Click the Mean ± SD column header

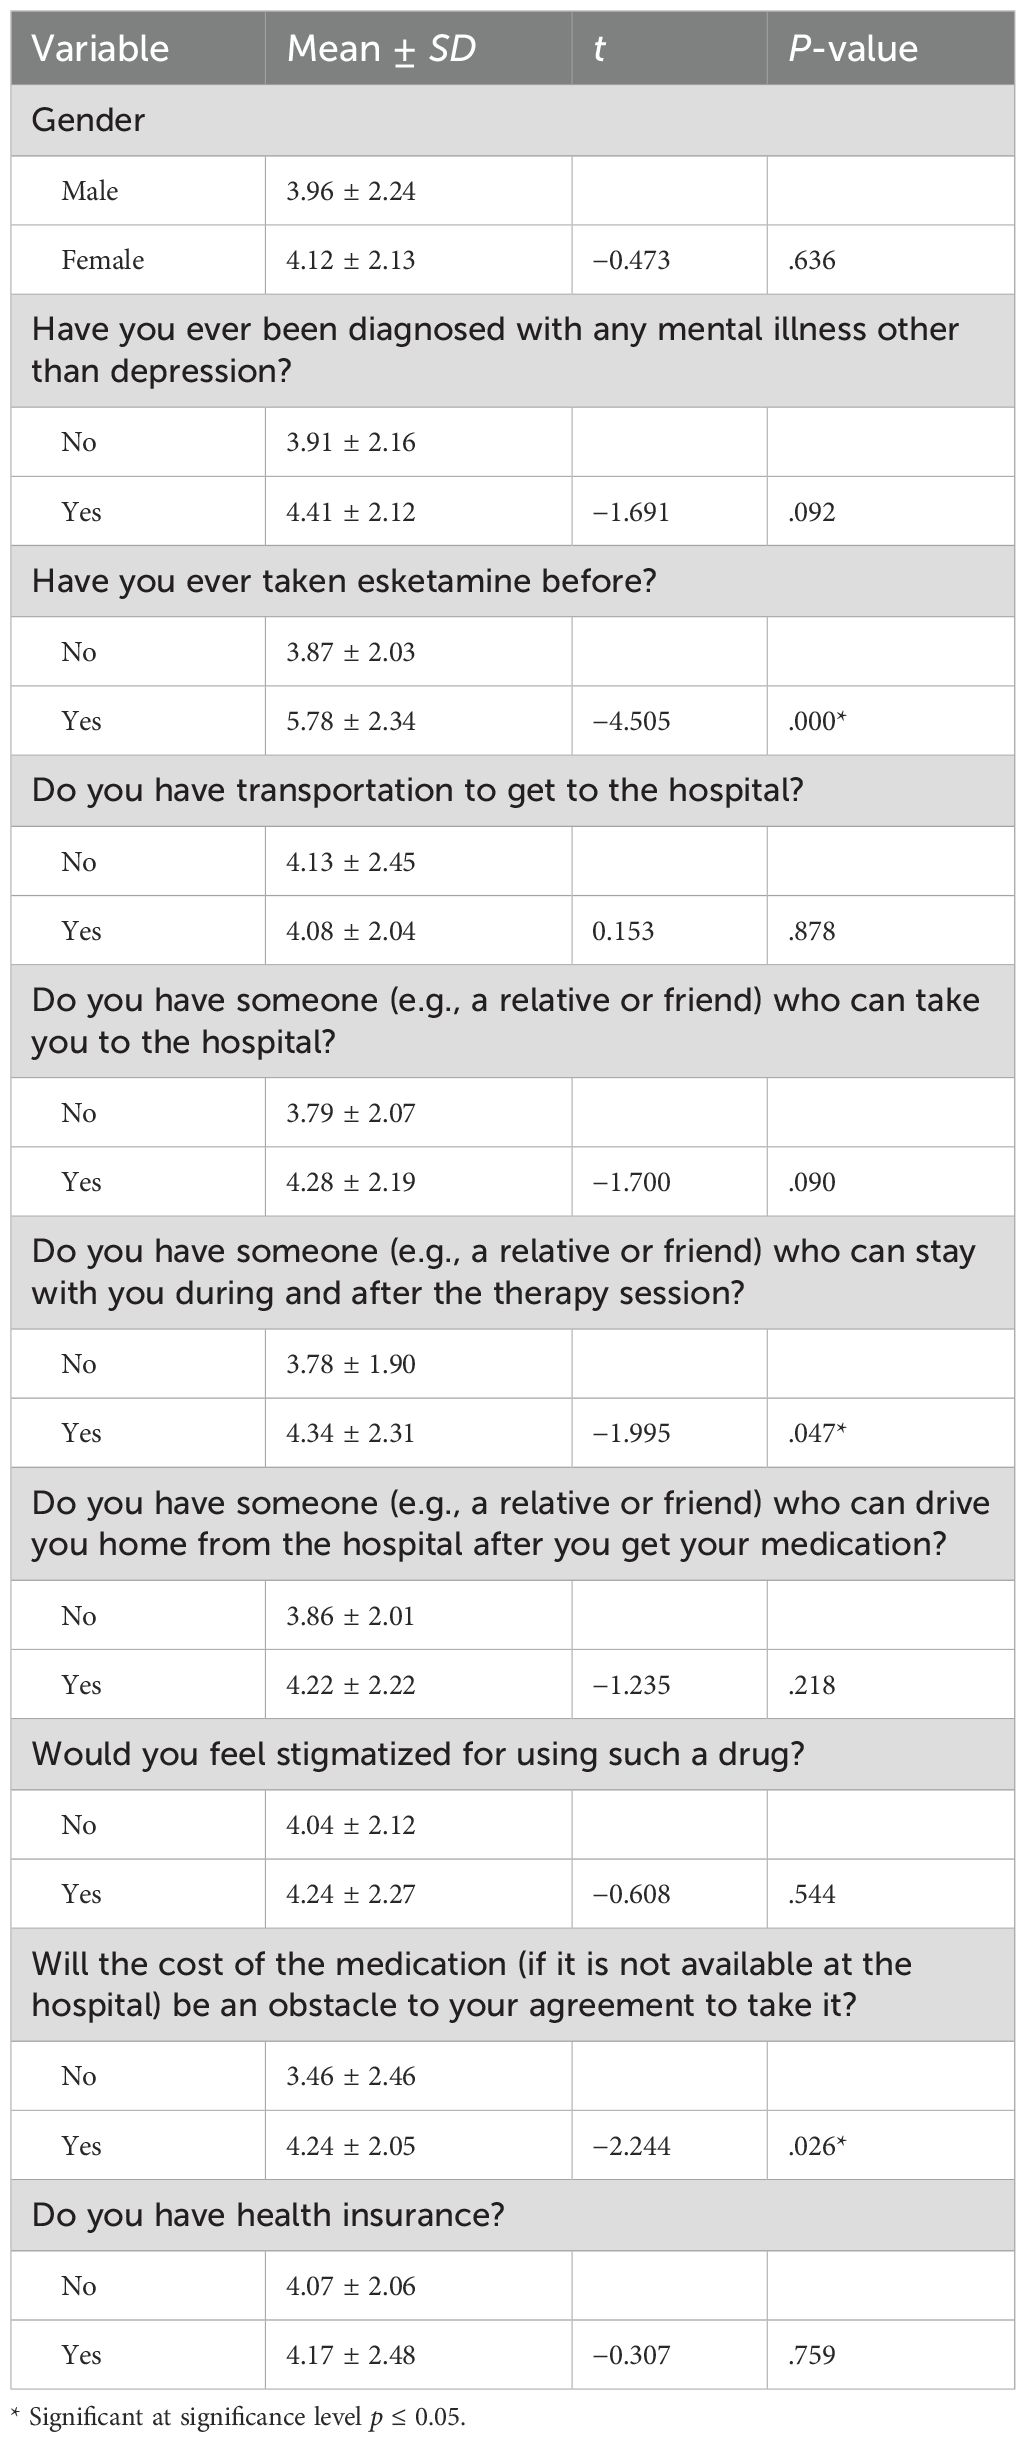pyautogui.click(x=381, y=49)
